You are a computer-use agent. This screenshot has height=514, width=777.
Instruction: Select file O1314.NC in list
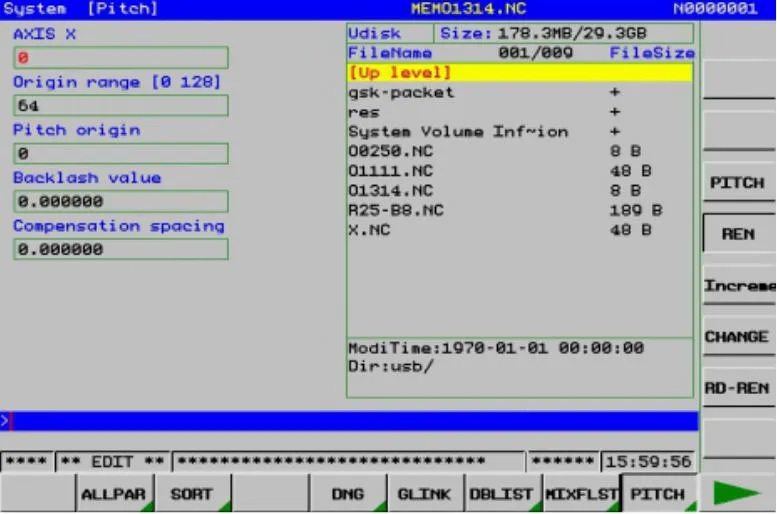391,190
